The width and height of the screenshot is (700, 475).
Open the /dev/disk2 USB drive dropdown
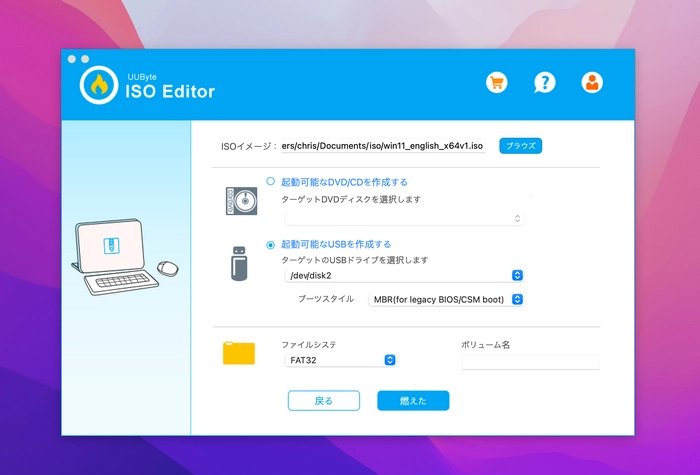point(404,275)
